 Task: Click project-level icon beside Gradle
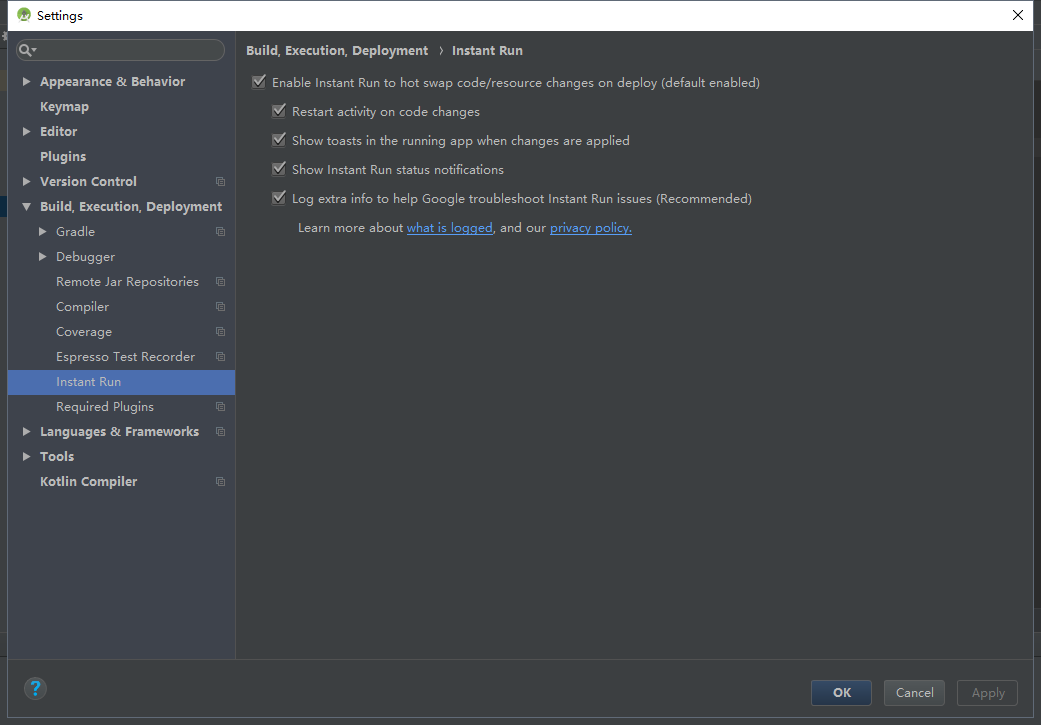220,232
